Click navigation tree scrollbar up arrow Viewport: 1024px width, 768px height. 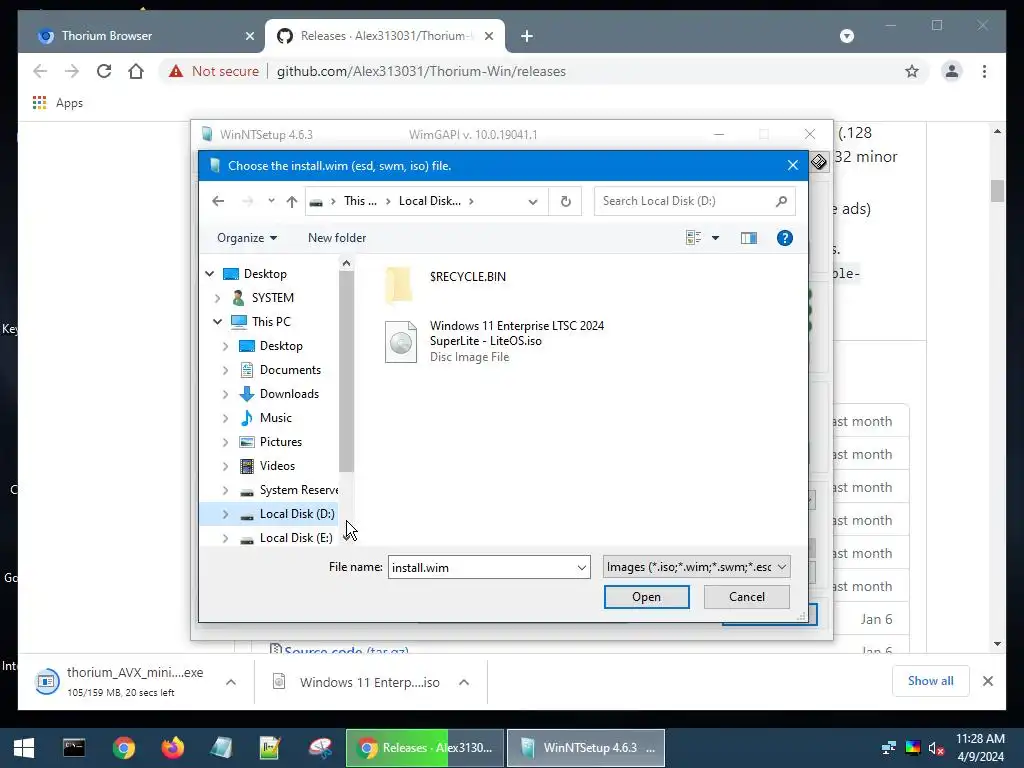346,263
